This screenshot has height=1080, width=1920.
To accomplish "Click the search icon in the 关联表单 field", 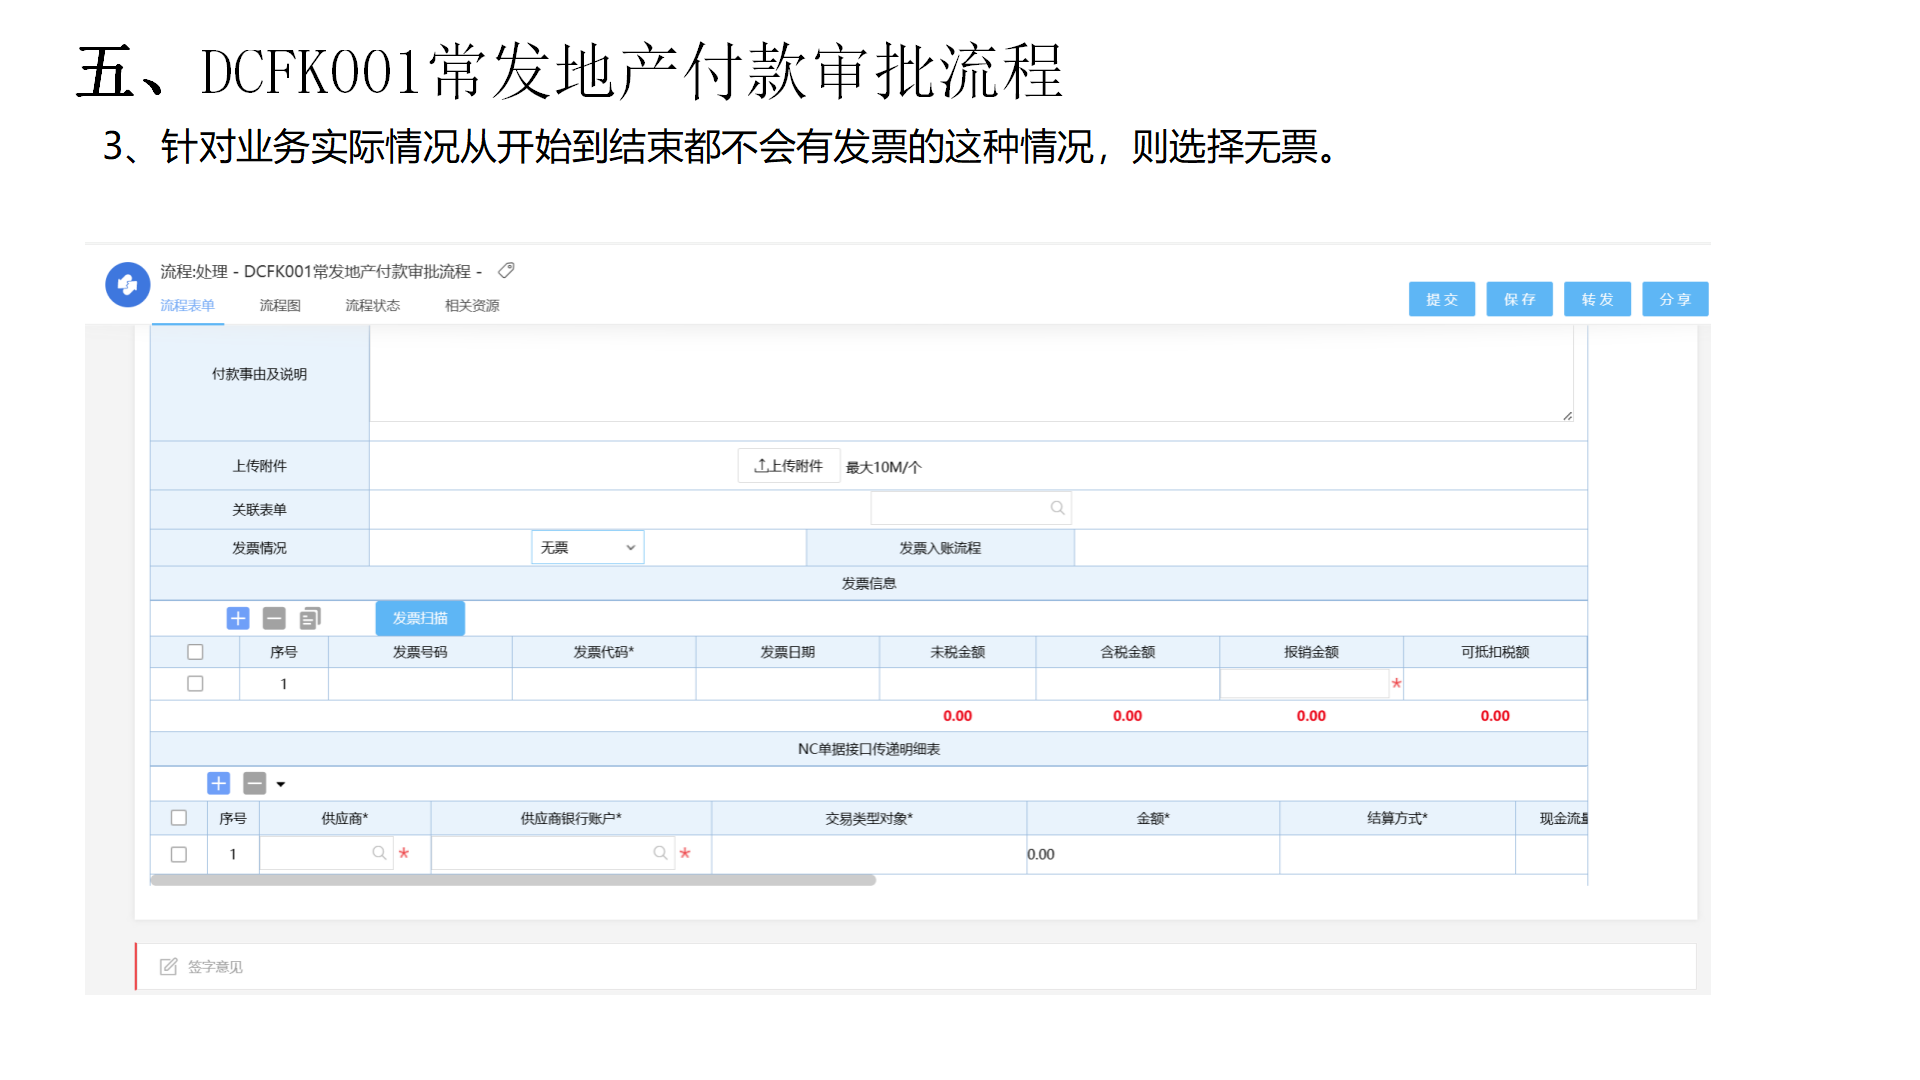I will tap(1057, 508).
